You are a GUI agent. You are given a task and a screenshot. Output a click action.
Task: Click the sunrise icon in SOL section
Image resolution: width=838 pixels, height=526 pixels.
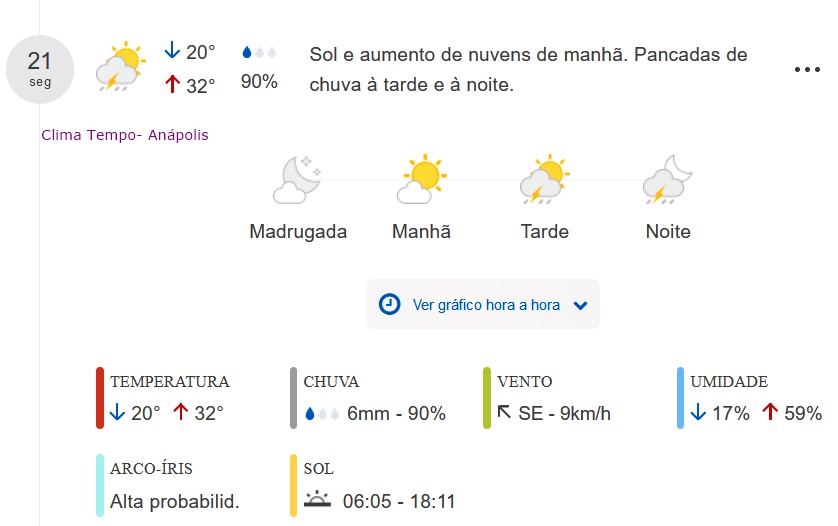pyautogui.click(x=317, y=499)
